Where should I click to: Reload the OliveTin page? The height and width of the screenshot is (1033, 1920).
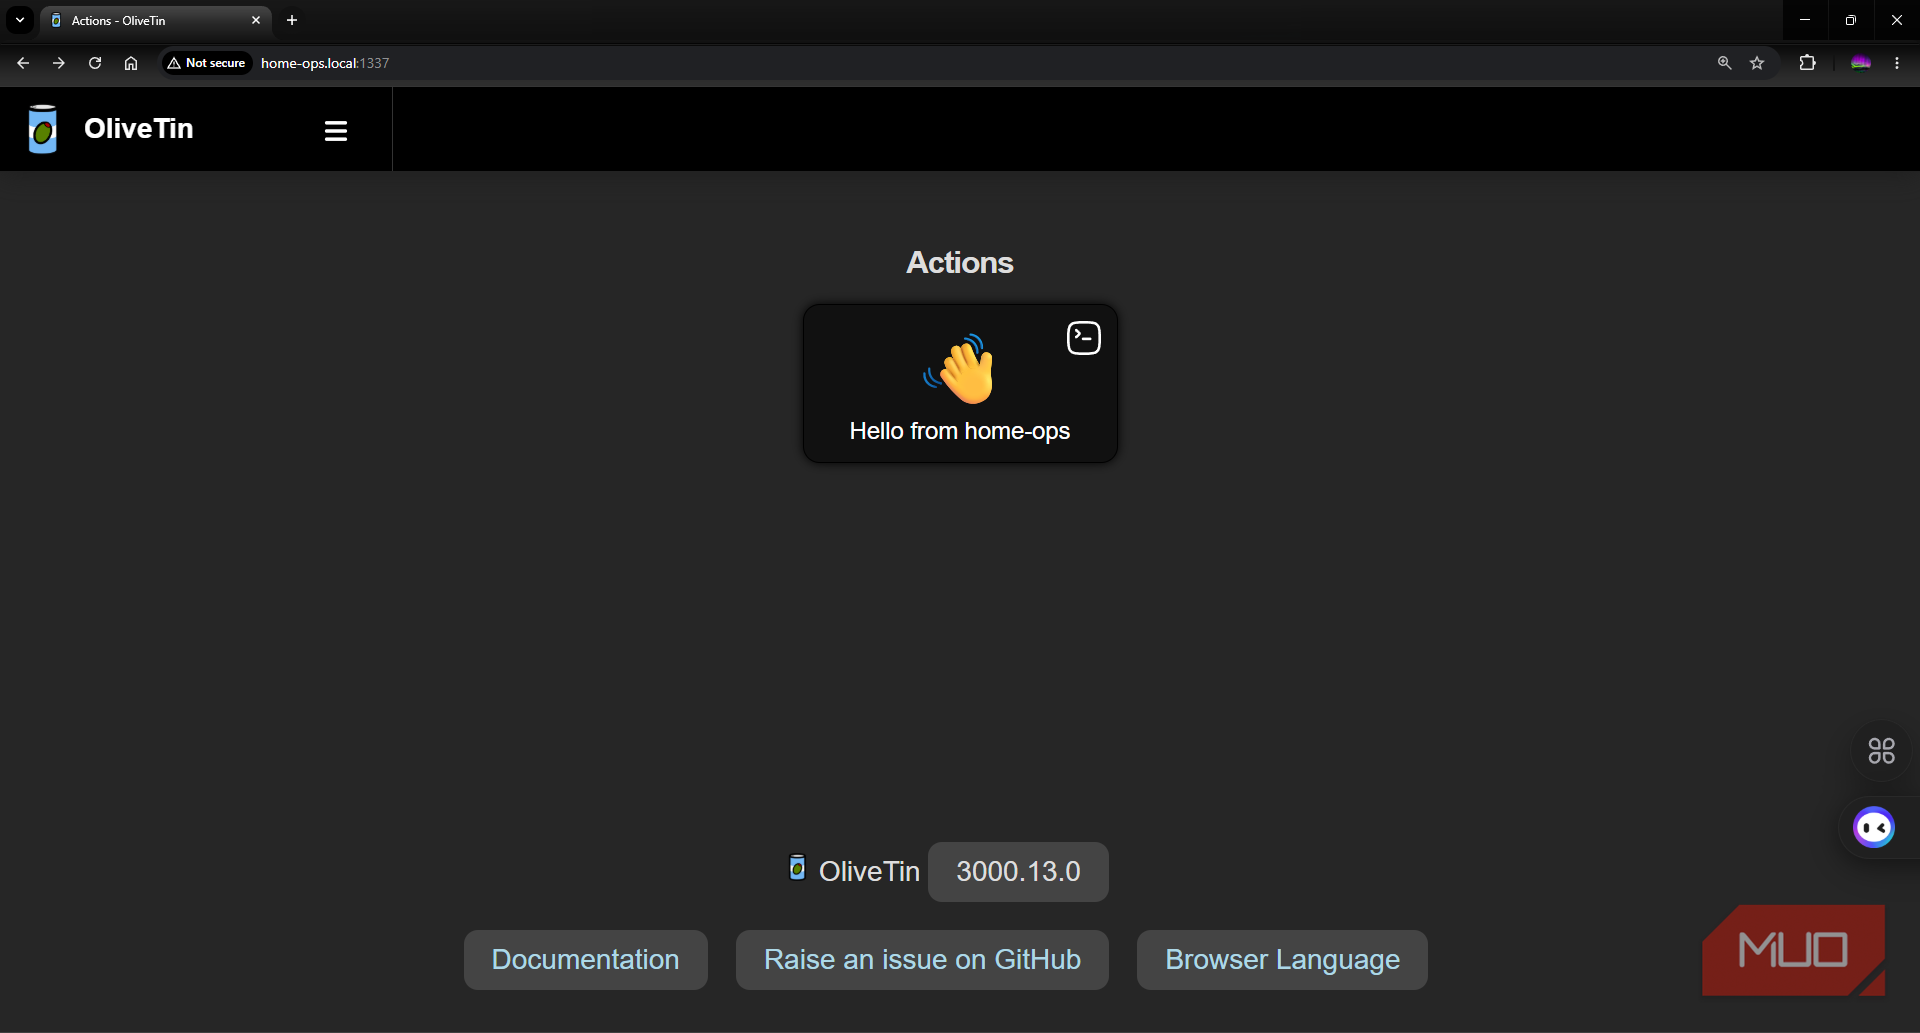coord(95,63)
